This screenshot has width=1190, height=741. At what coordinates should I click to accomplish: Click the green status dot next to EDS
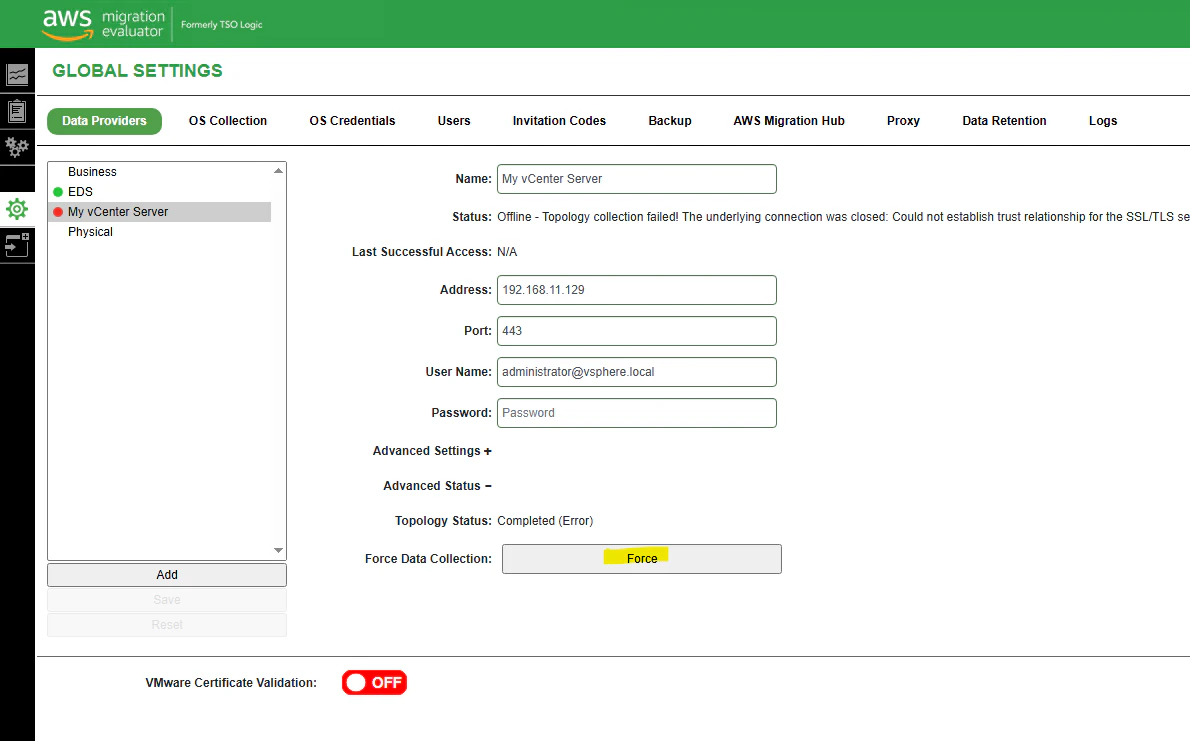coord(58,192)
